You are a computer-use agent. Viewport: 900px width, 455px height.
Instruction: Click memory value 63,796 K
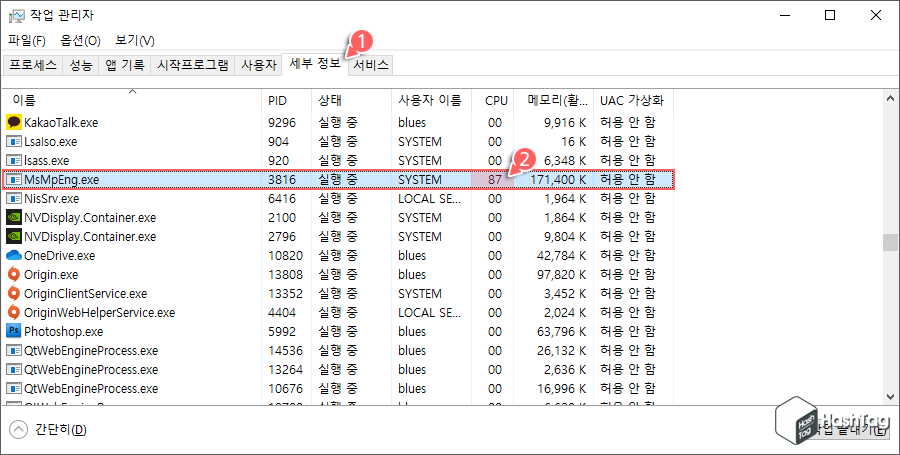[x=561, y=331]
